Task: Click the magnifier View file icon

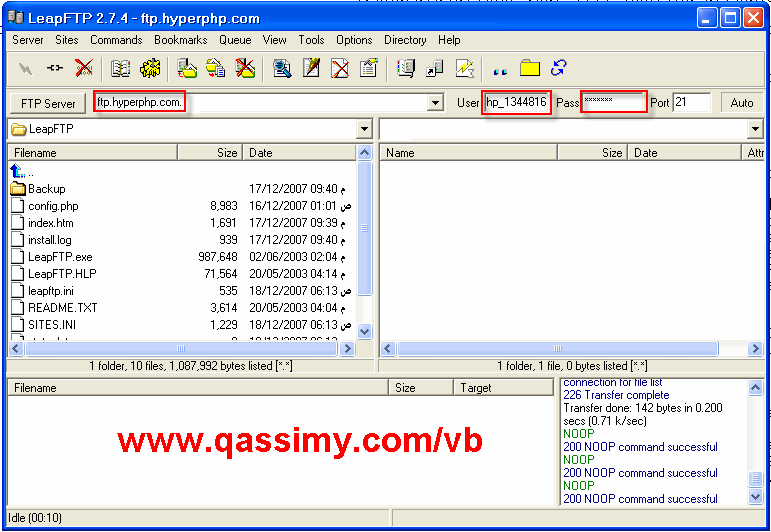Action: point(282,68)
